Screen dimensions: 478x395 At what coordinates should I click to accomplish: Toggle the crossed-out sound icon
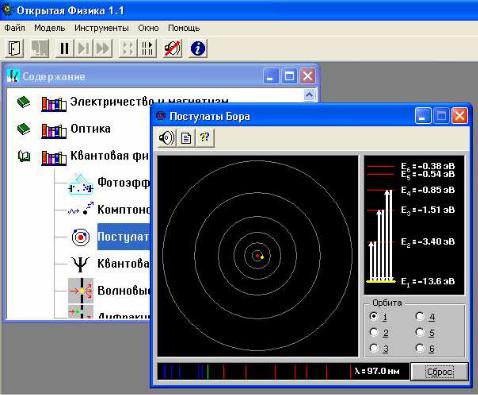pyautogui.click(x=172, y=49)
